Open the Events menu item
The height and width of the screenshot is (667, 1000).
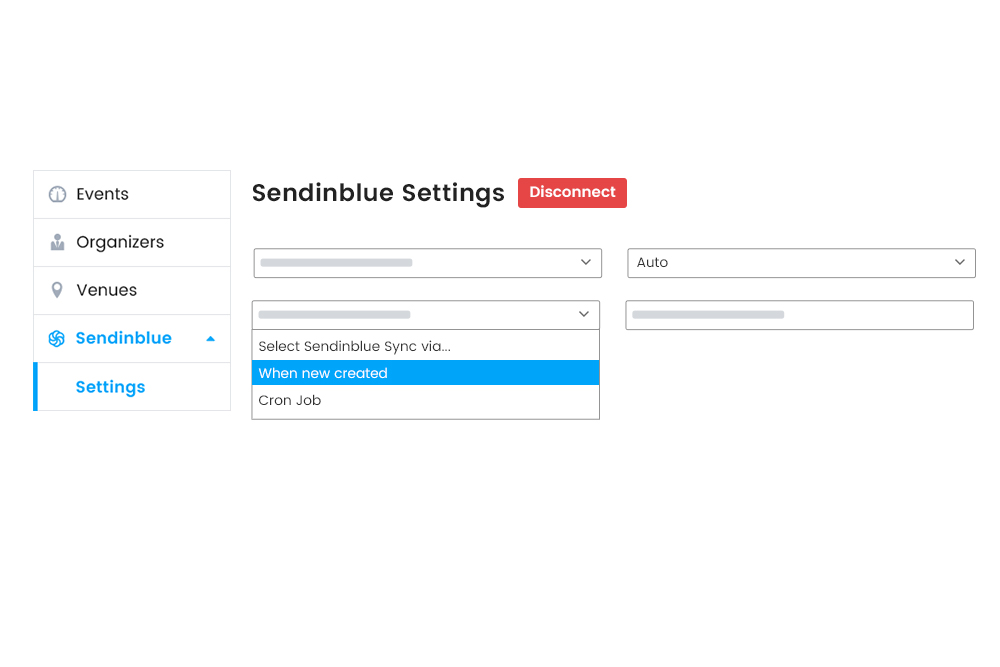[x=102, y=194]
